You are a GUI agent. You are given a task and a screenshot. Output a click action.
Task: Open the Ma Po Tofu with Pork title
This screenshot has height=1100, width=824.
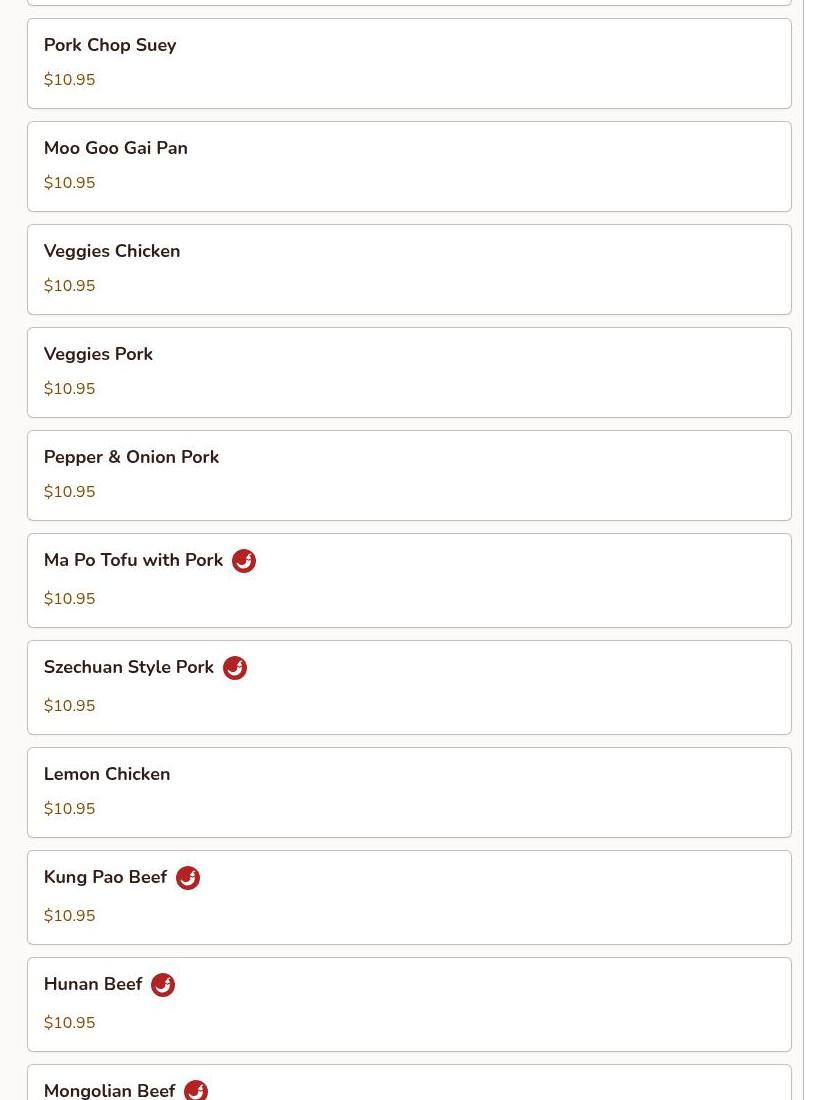click(x=133, y=560)
